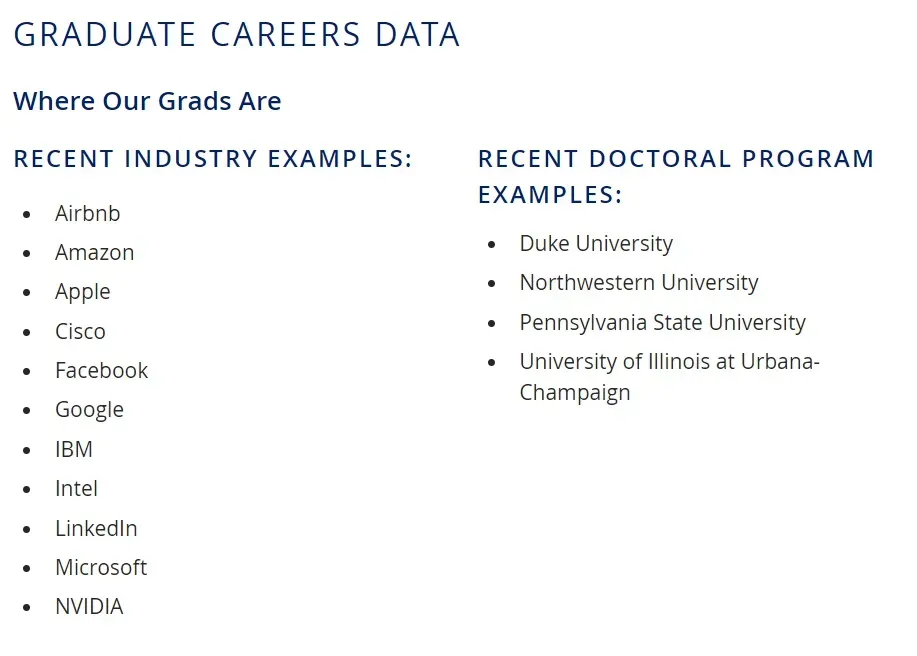The height and width of the screenshot is (656, 917).
Task: Click Duke University in doctoral programs
Action: 596,244
